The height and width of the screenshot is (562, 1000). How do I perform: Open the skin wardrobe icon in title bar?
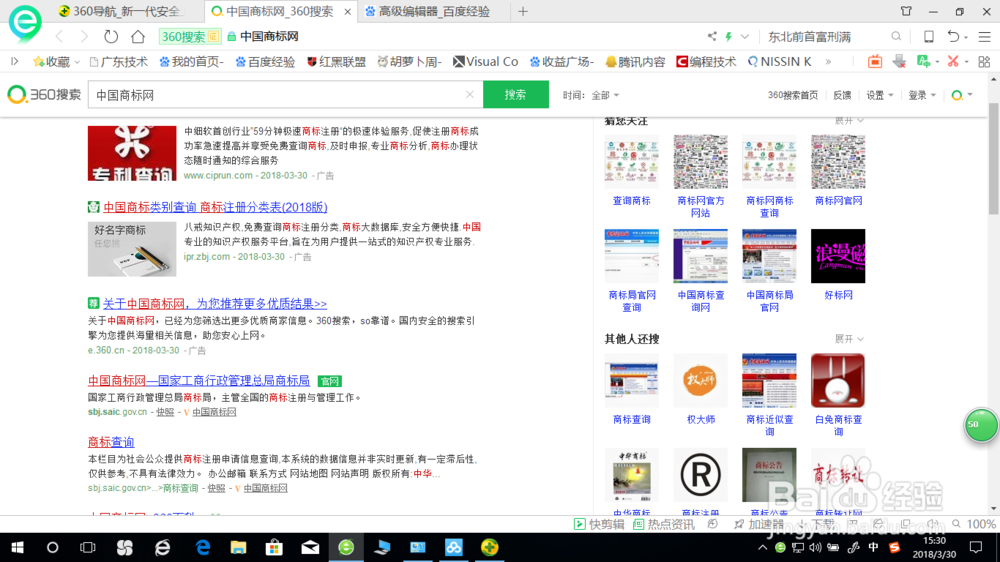click(906, 11)
